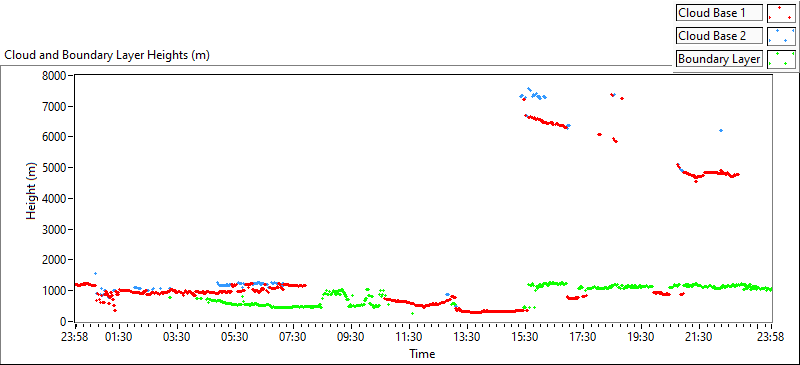Click the 2000 height axis label
Screen dimensions: 800x365
click(55, 260)
